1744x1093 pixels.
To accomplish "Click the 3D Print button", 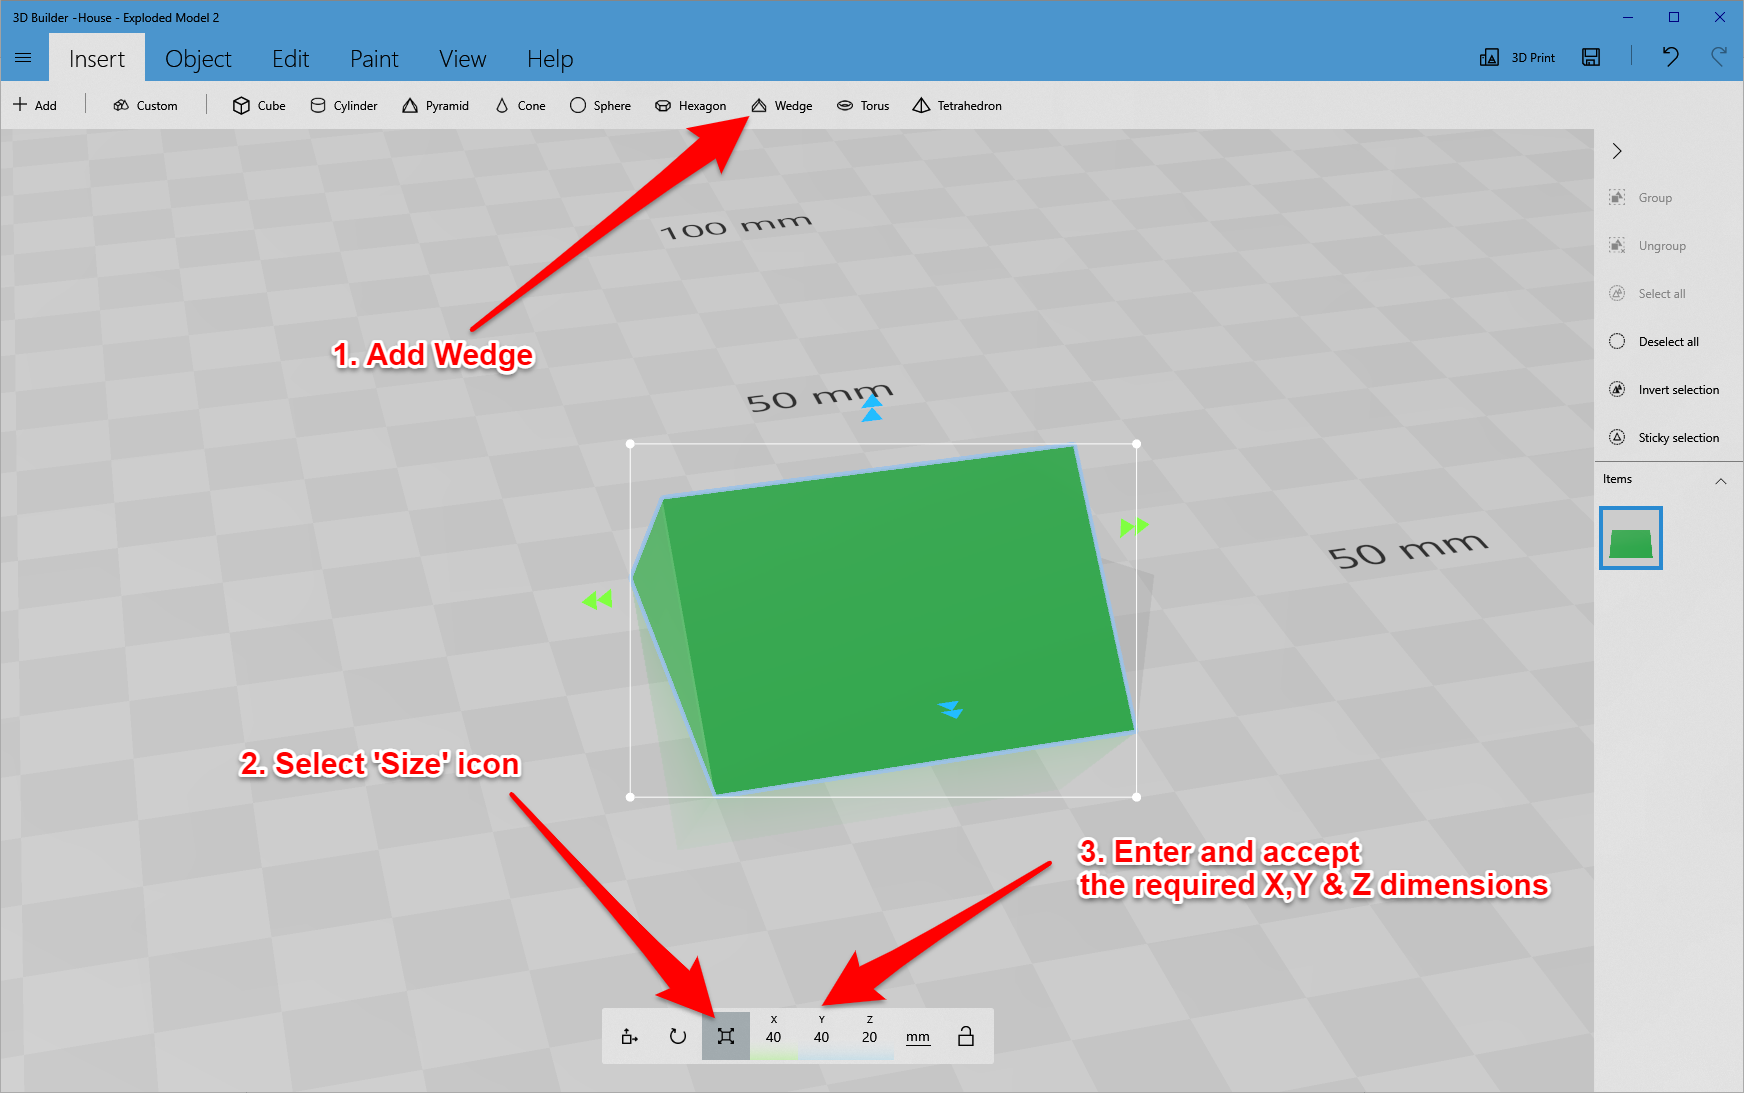I will click(x=1517, y=57).
